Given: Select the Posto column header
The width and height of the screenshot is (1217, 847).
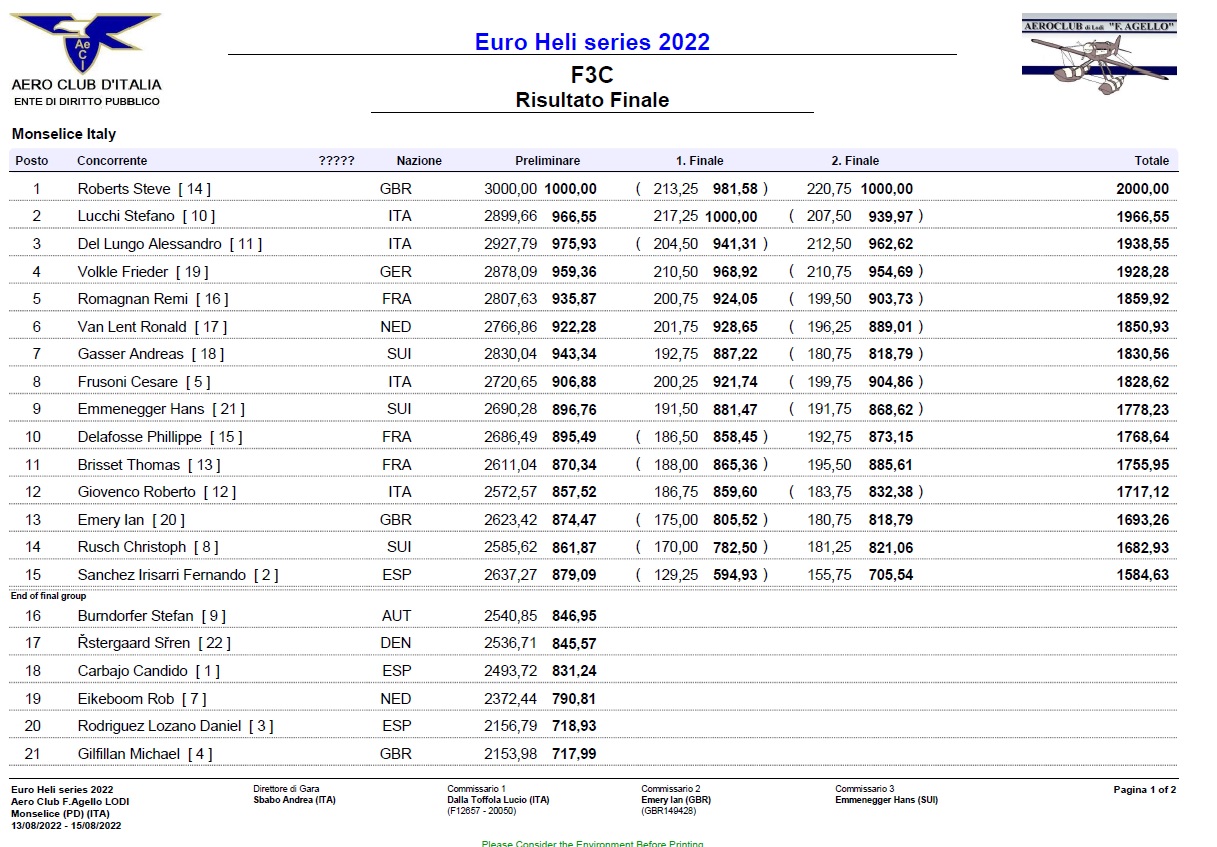Looking at the screenshot, I should coord(32,161).
